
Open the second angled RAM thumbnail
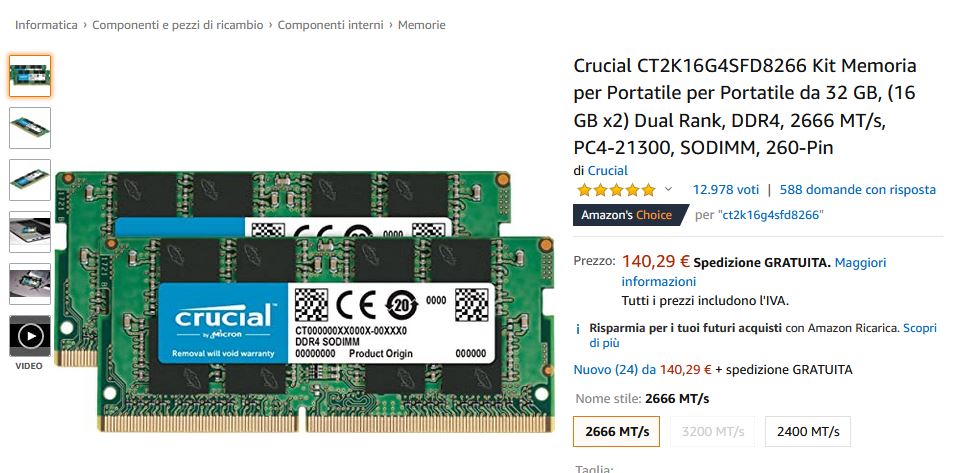tap(30, 128)
